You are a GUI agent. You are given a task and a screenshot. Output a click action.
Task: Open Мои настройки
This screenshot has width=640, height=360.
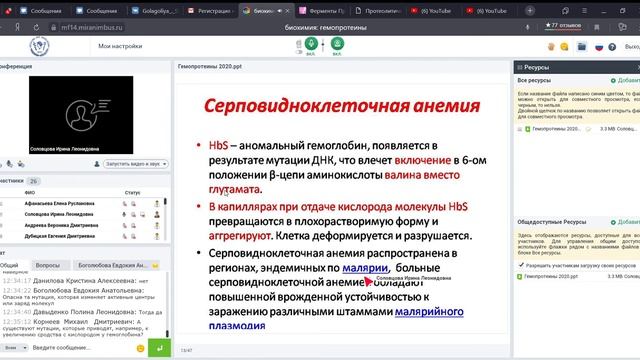120,46
